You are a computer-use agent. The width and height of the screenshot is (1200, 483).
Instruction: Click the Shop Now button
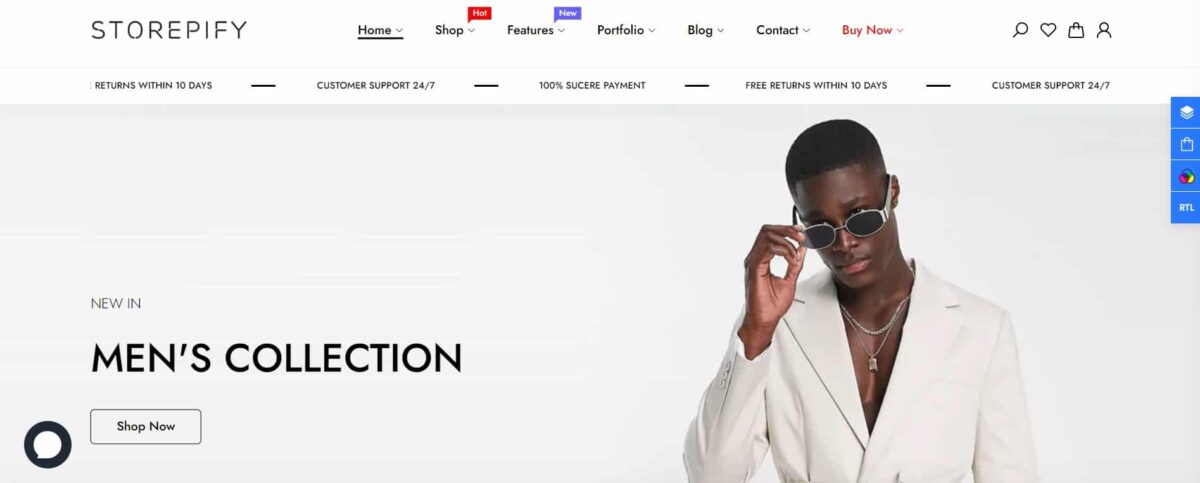tap(146, 426)
